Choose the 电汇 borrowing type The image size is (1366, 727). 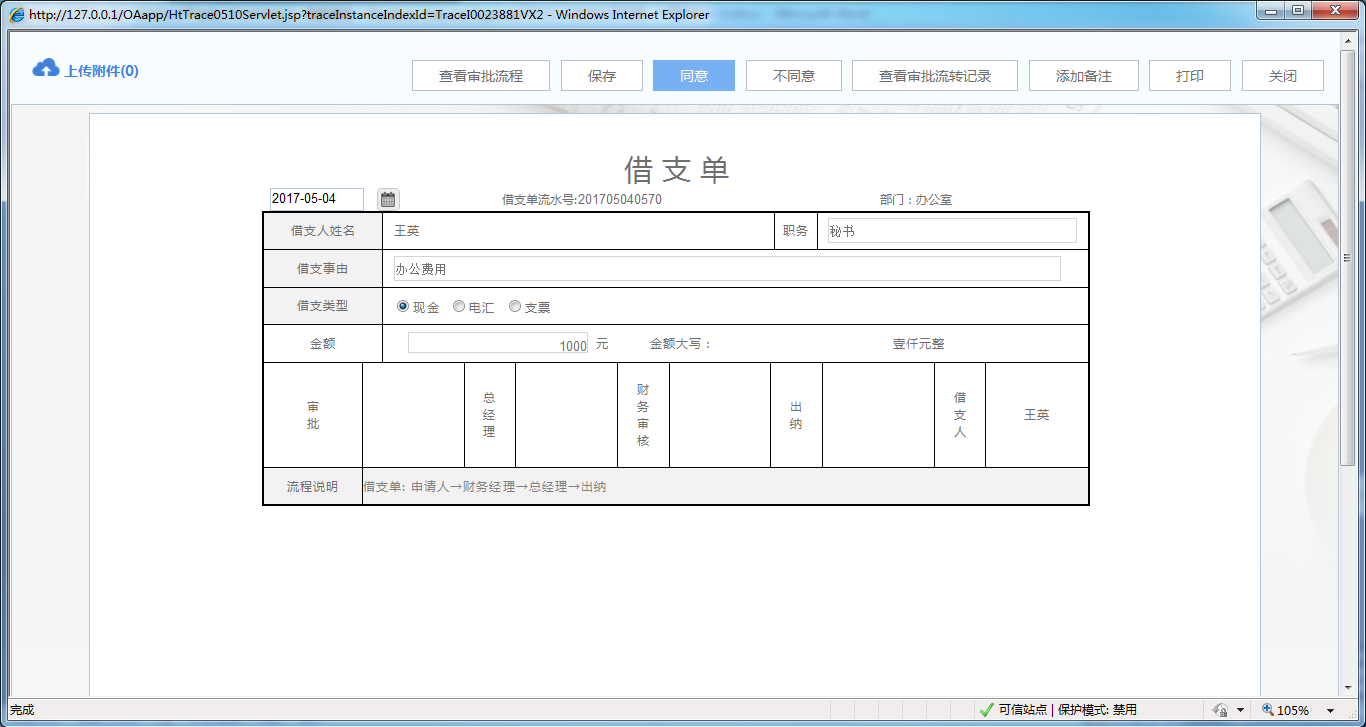pyautogui.click(x=458, y=306)
